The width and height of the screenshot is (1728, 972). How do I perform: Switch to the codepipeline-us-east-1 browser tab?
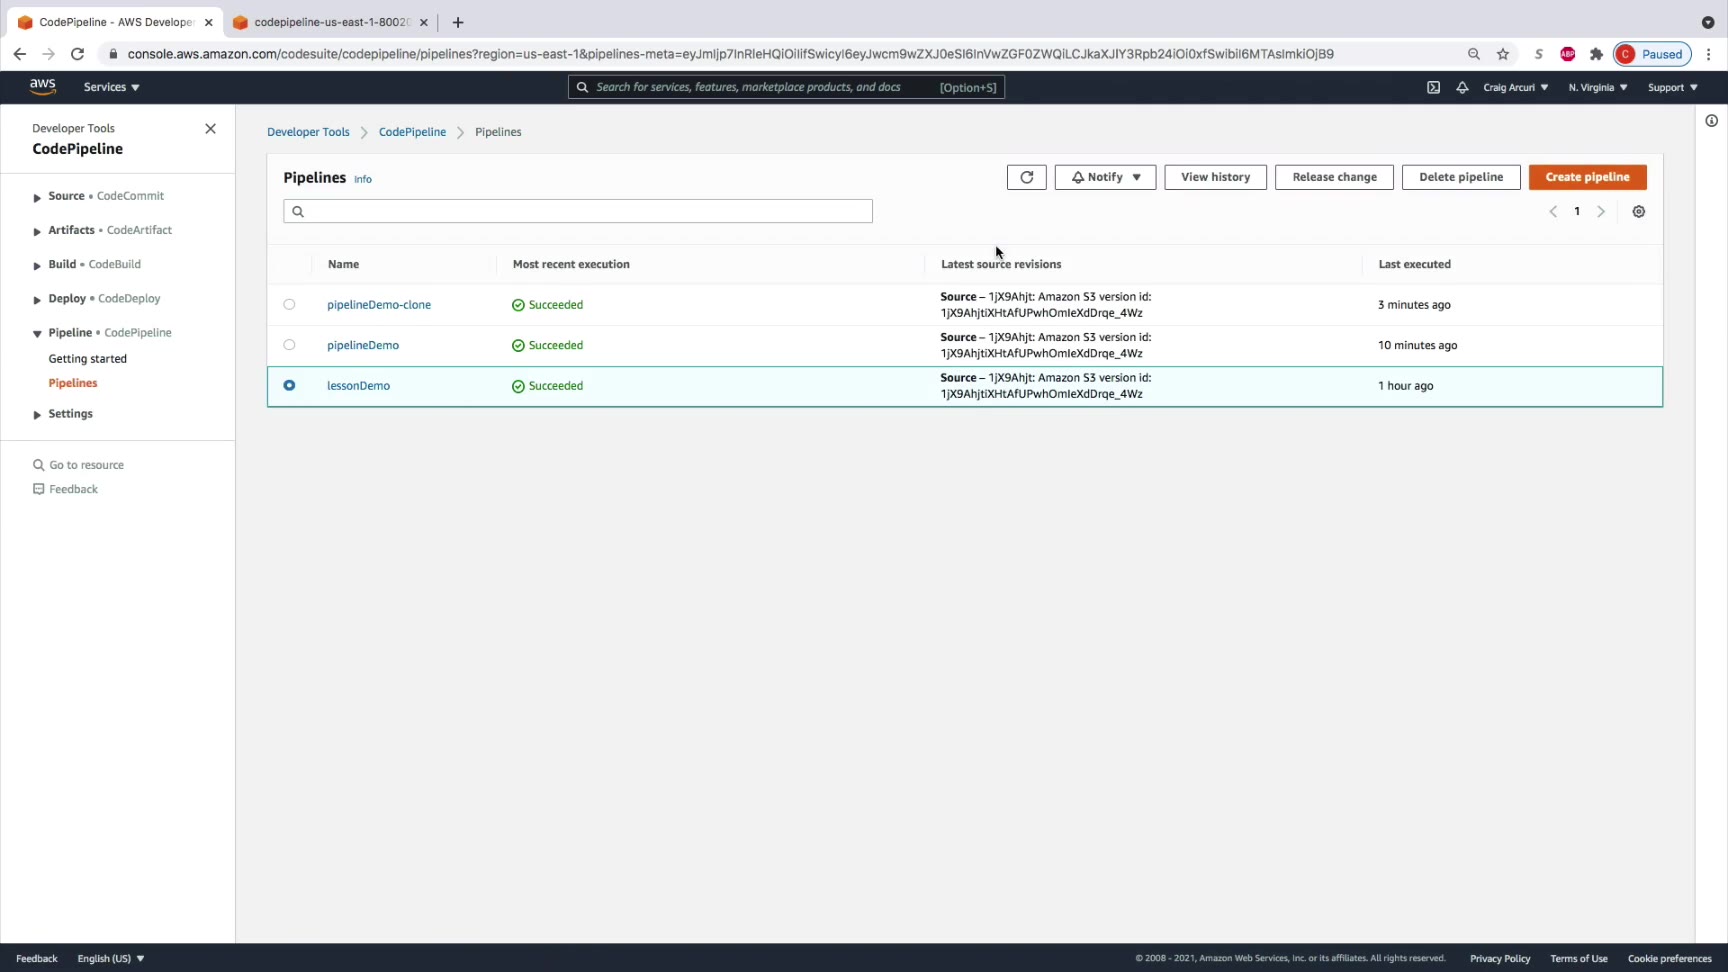coord(329,22)
